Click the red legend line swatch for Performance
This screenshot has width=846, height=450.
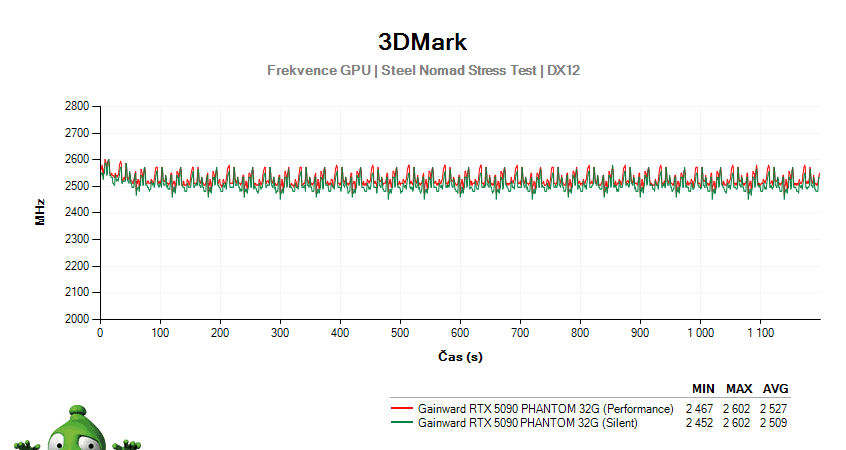coord(401,408)
